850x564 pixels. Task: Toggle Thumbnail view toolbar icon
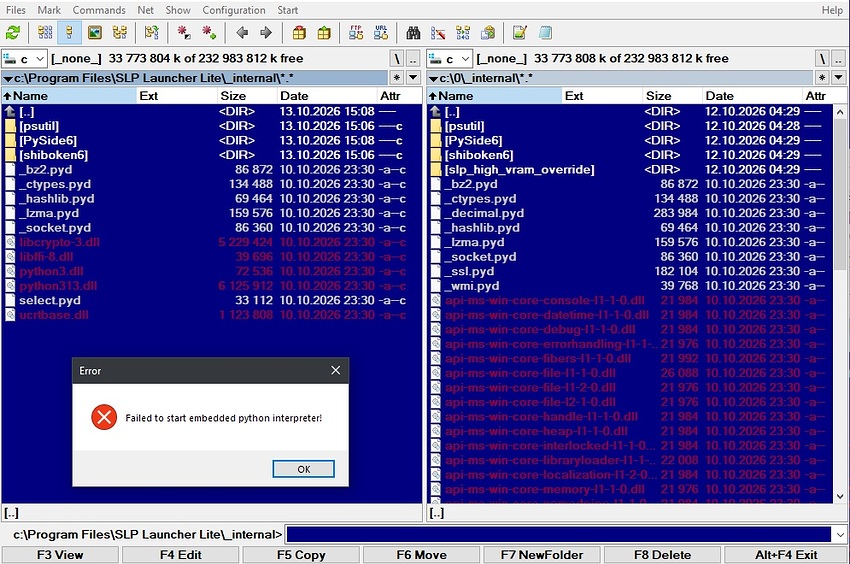click(x=94, y=33)
